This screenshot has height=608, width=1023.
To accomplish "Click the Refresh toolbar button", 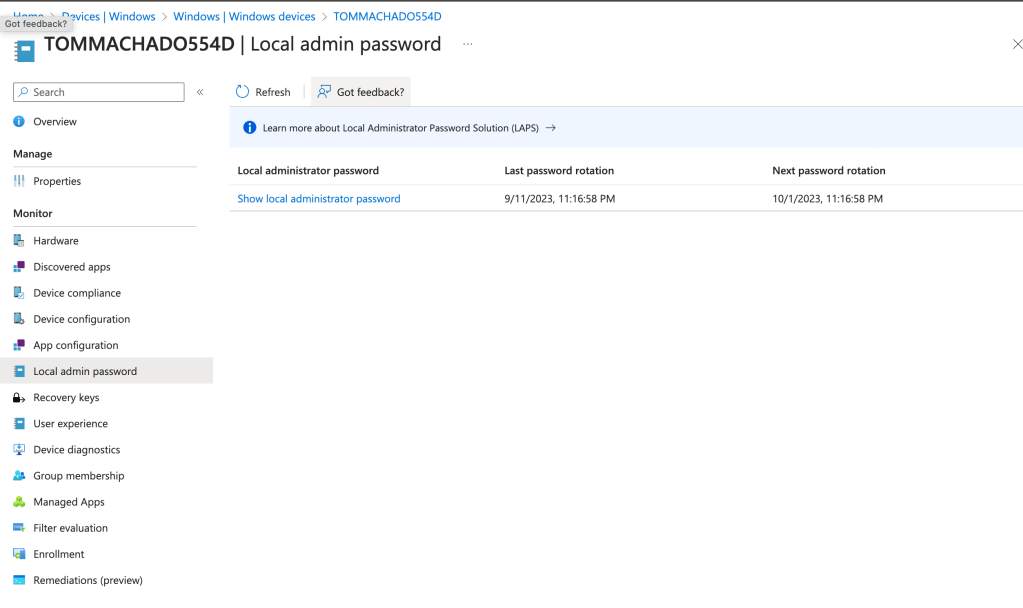I will click(263, 92).
